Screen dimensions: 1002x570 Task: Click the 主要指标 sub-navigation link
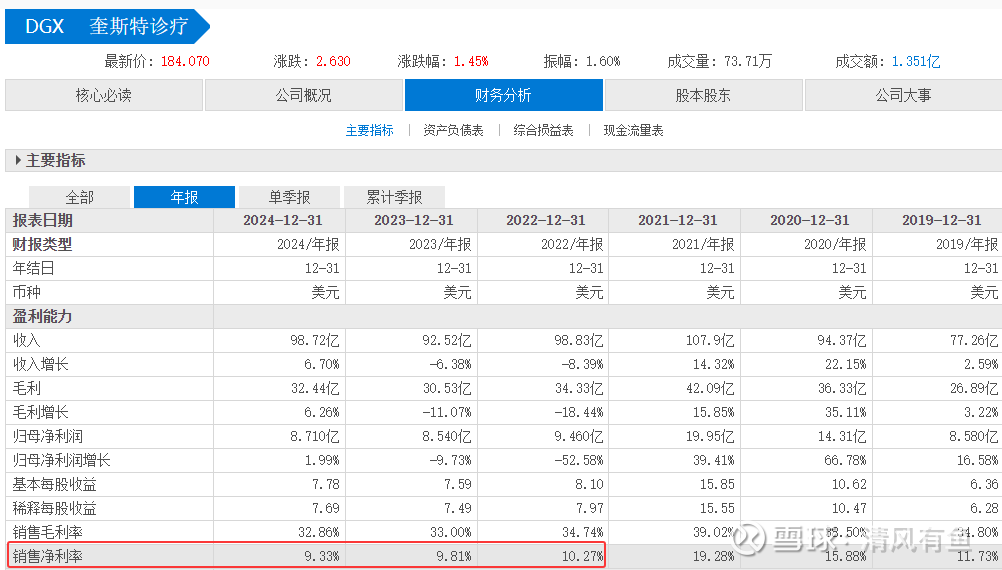pos(369,130)
